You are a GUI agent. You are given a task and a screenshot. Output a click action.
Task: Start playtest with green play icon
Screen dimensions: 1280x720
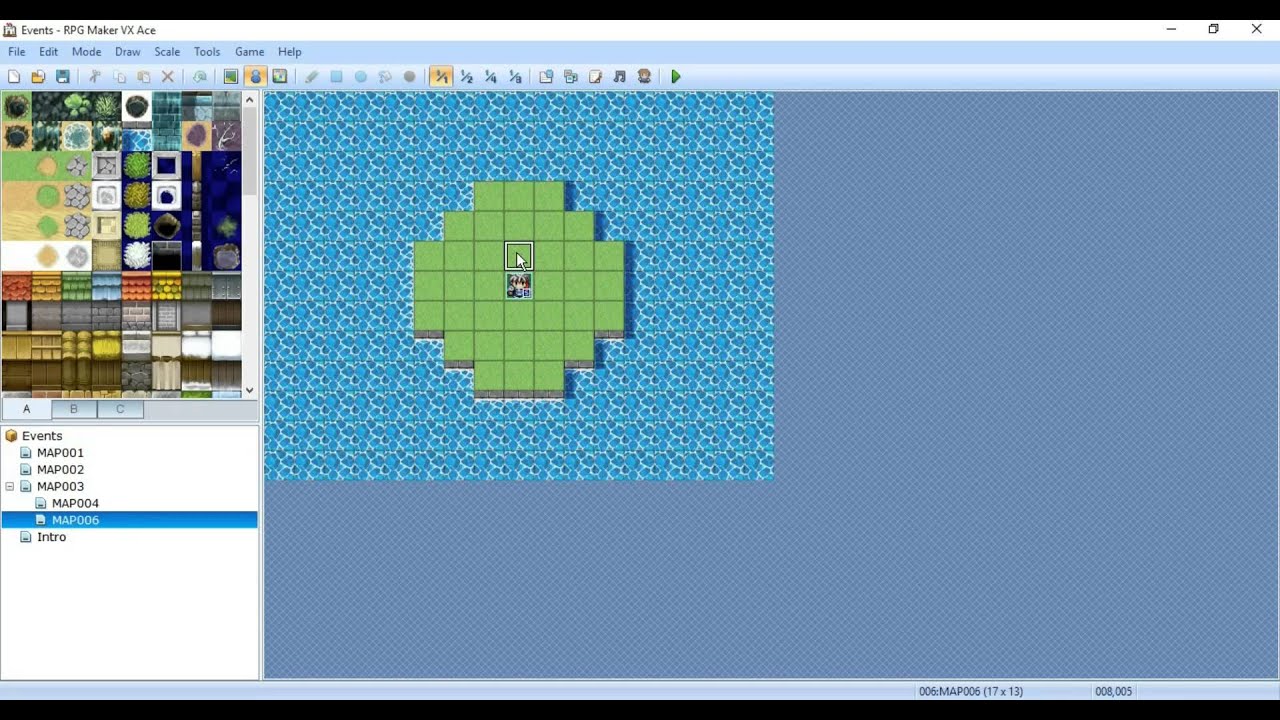pyautogui.click(x=676, y=77)
